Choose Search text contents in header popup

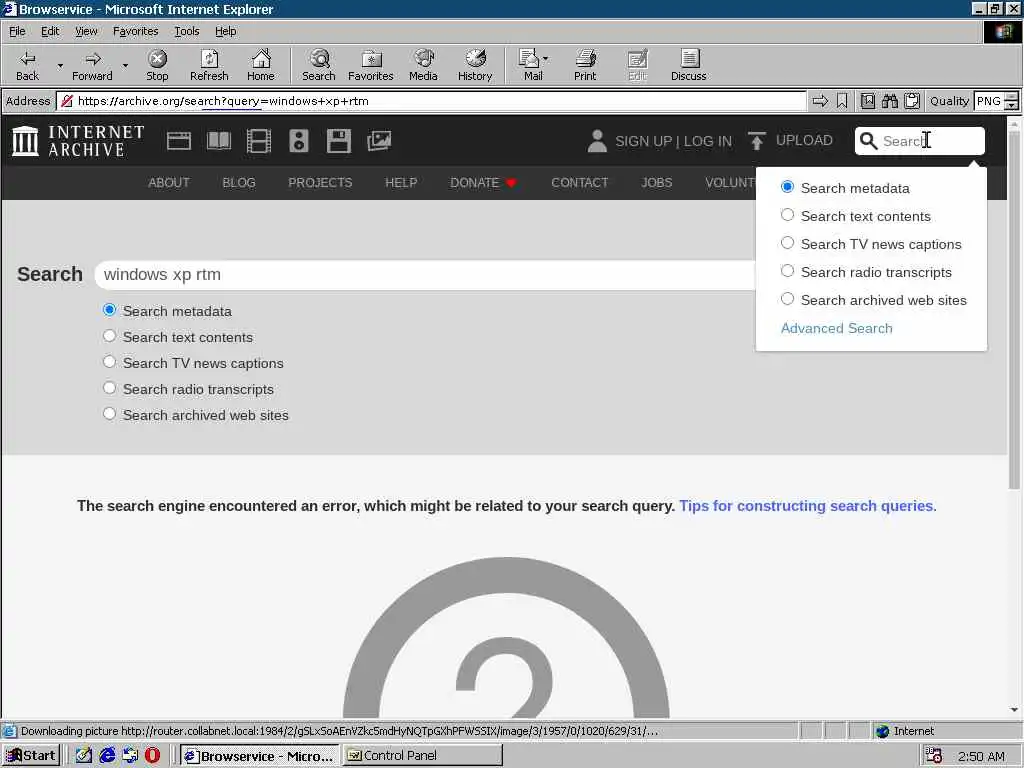[788, 216]
